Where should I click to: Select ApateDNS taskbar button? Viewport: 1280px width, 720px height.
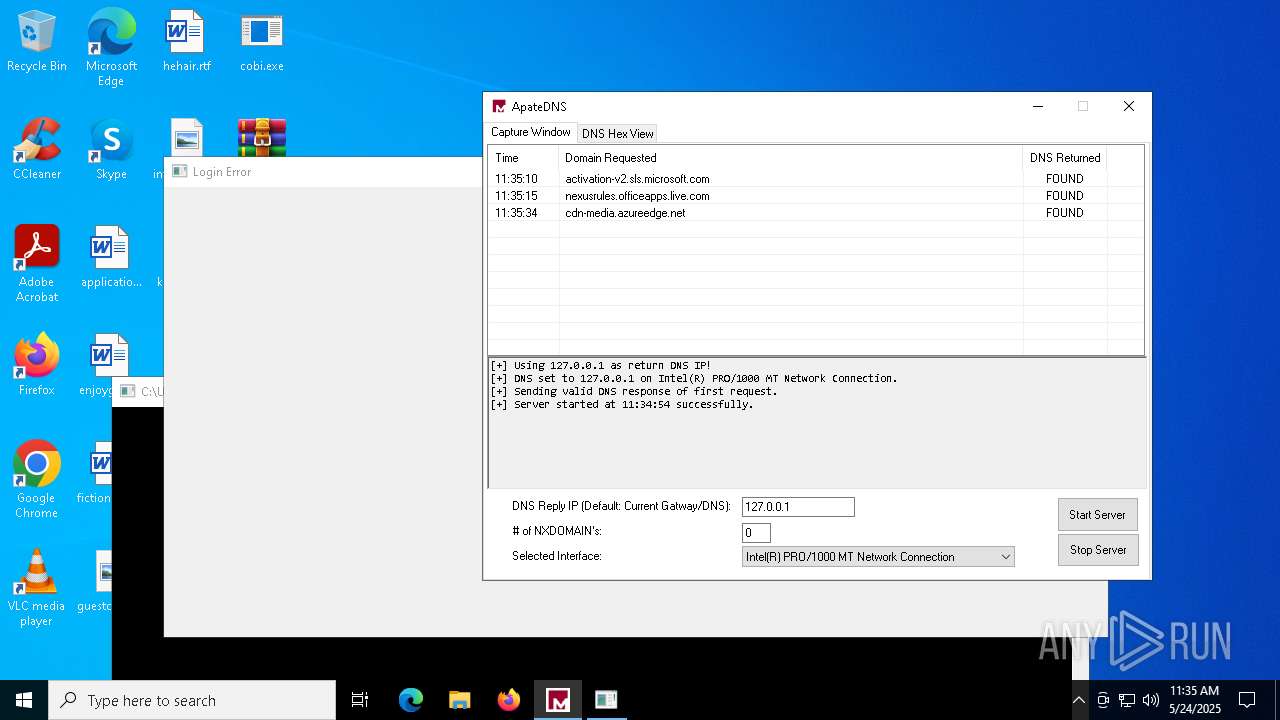[557, 700]
